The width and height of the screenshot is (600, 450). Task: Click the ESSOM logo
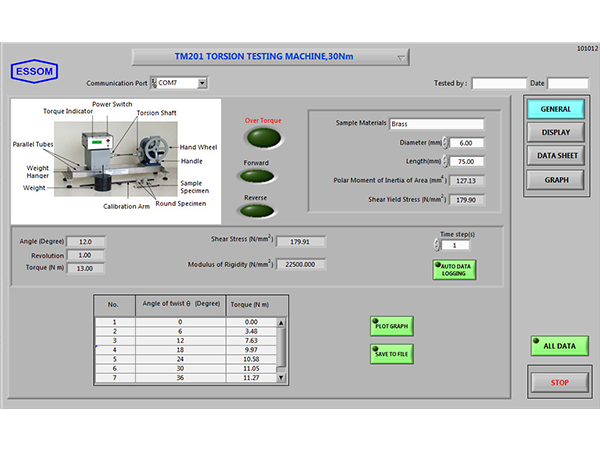pos(35,70)
